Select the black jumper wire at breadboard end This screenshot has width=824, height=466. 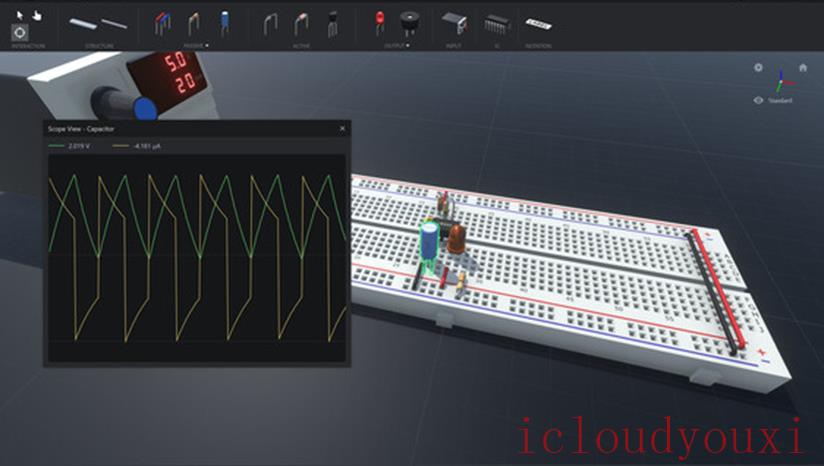click(x=710, y=294)
